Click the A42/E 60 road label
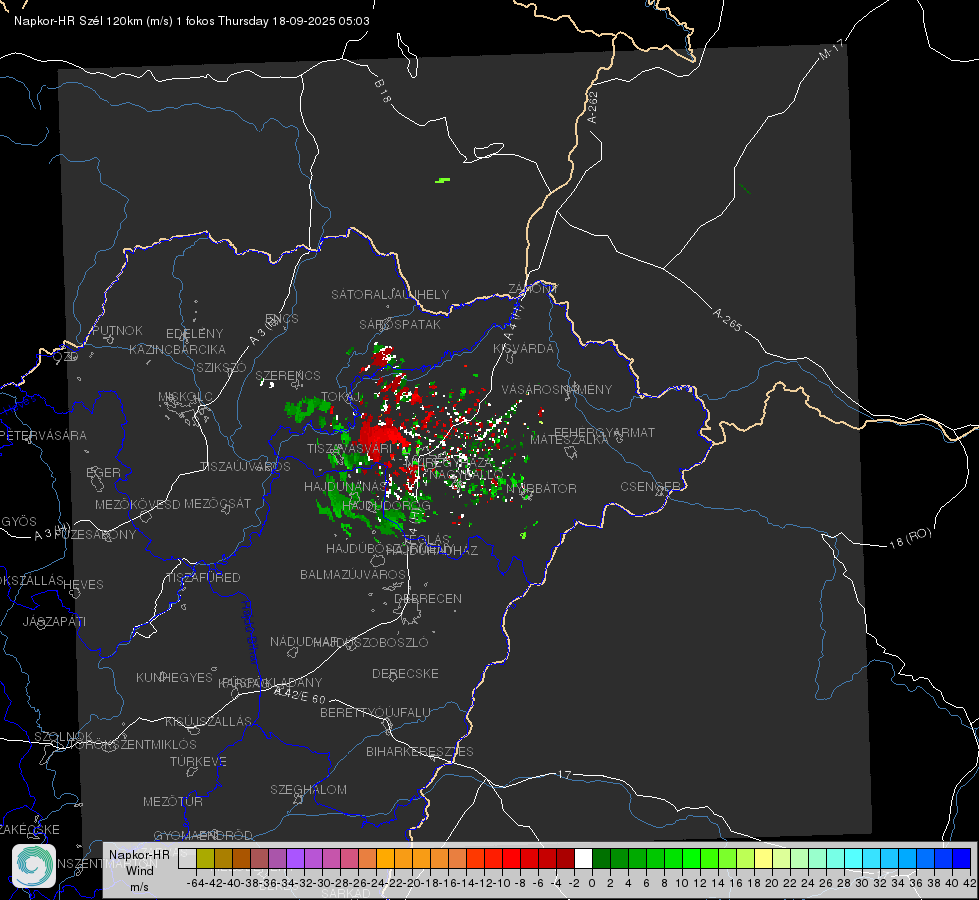Image resolution: width=979 pixels, height=900 pixels. point(300,694)
